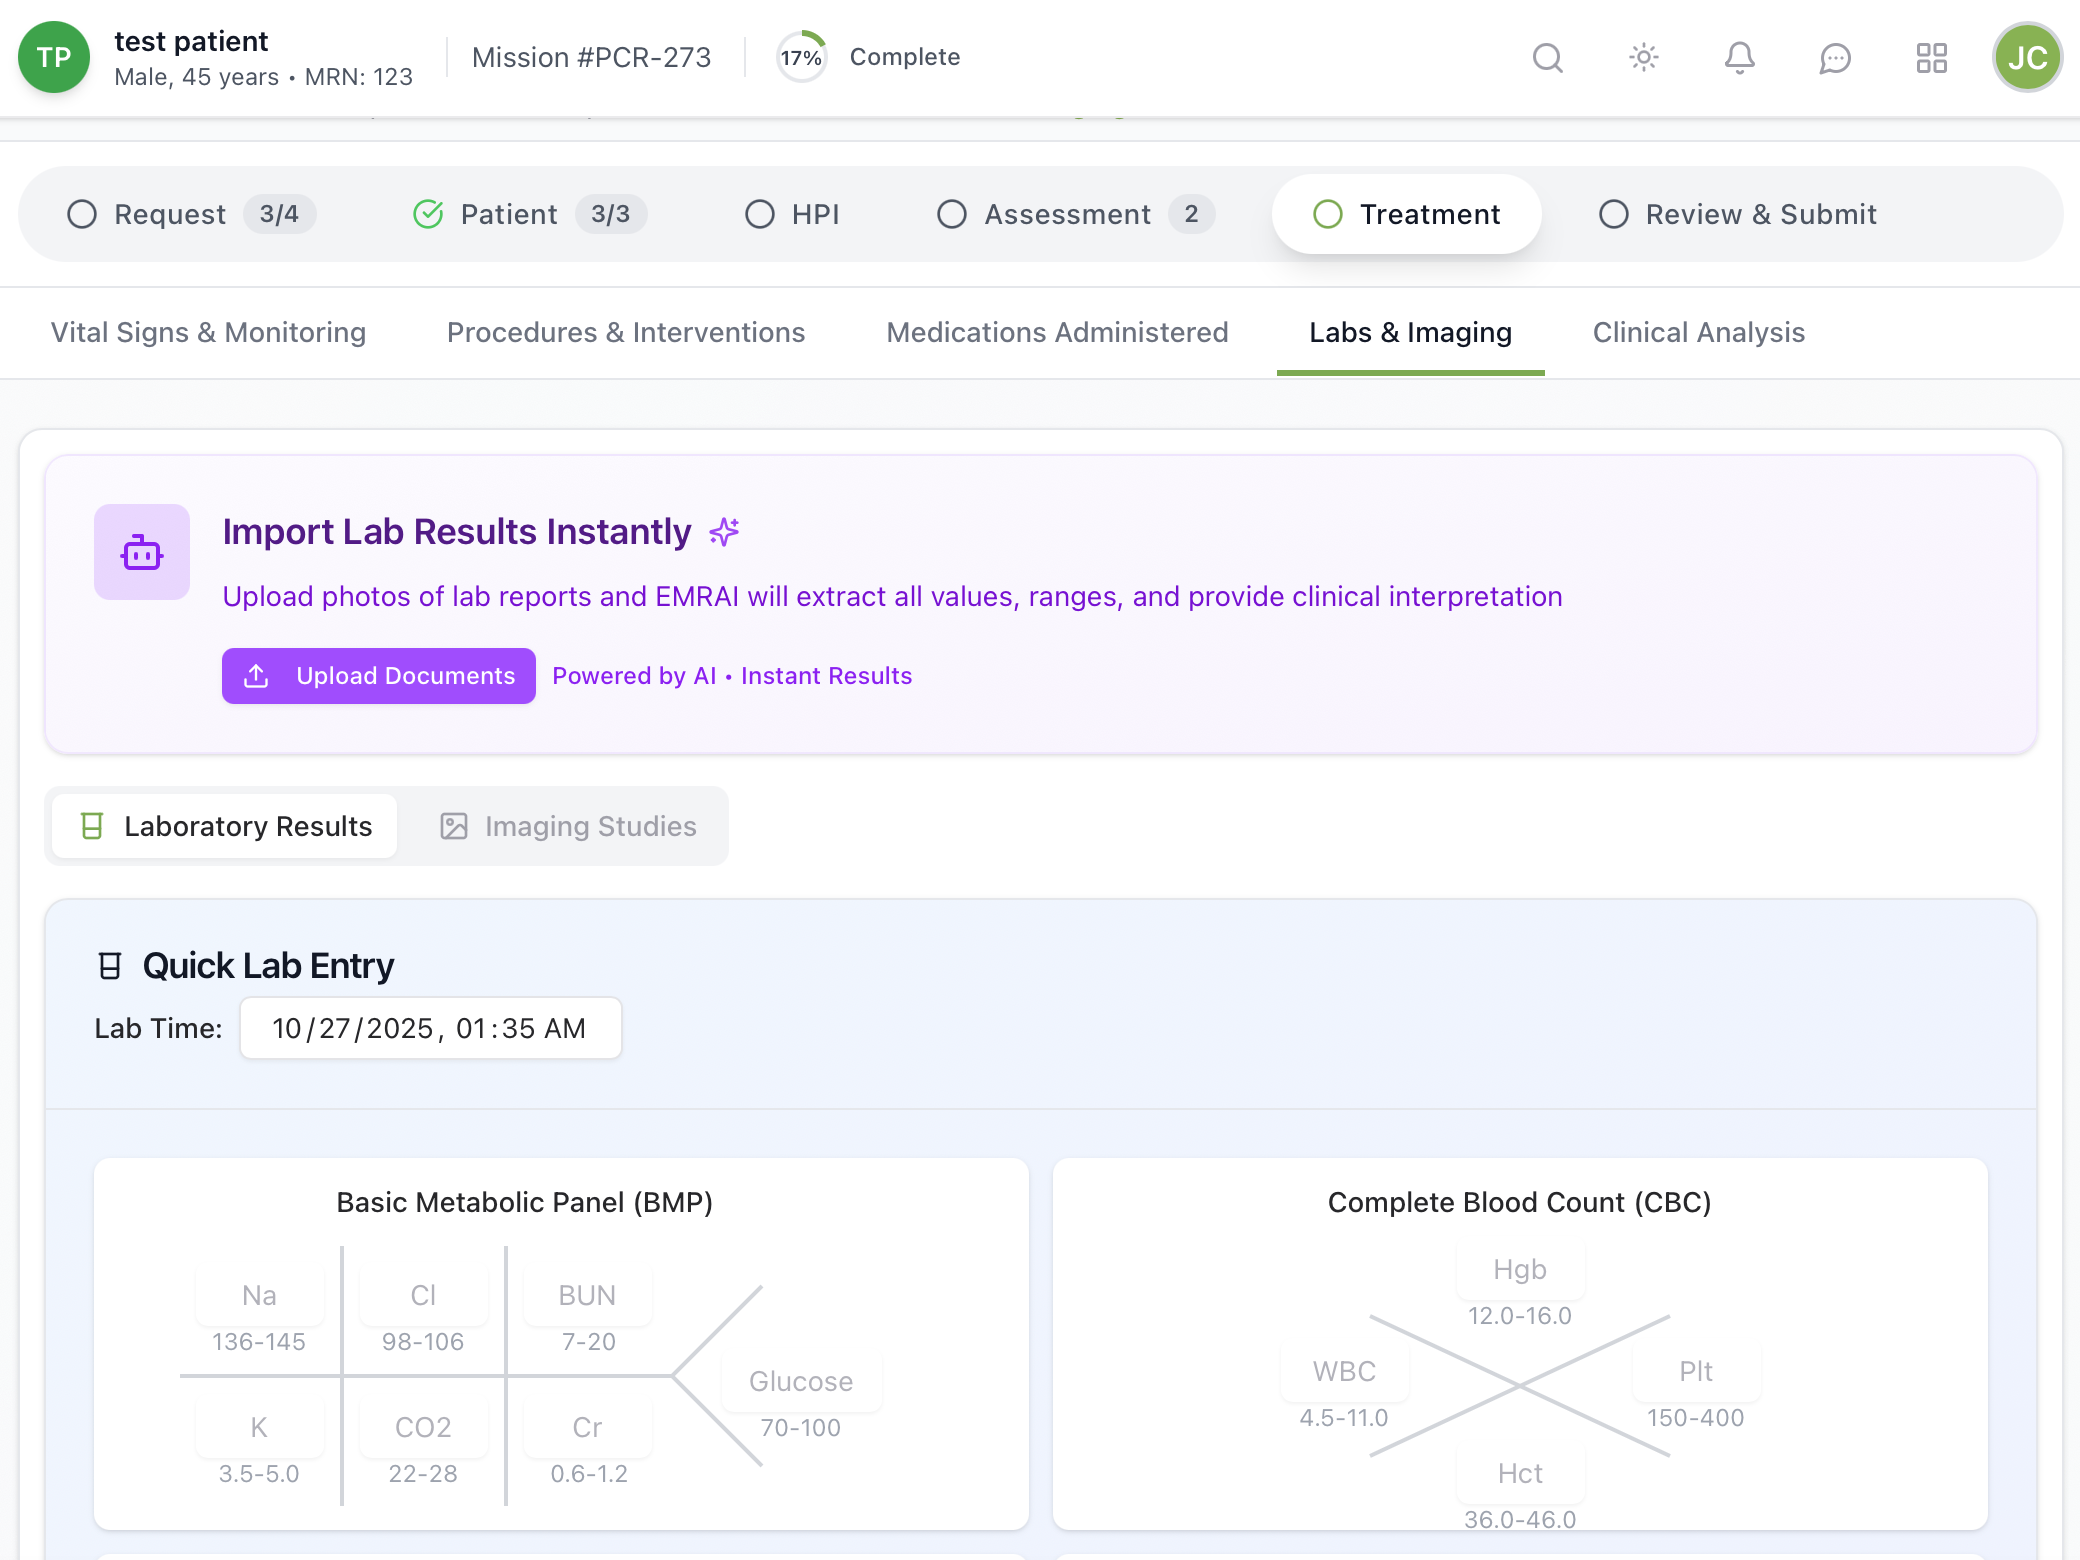Open the apps grid icon
This screenshot has width=2080, height=1560.
point(1931,58)
